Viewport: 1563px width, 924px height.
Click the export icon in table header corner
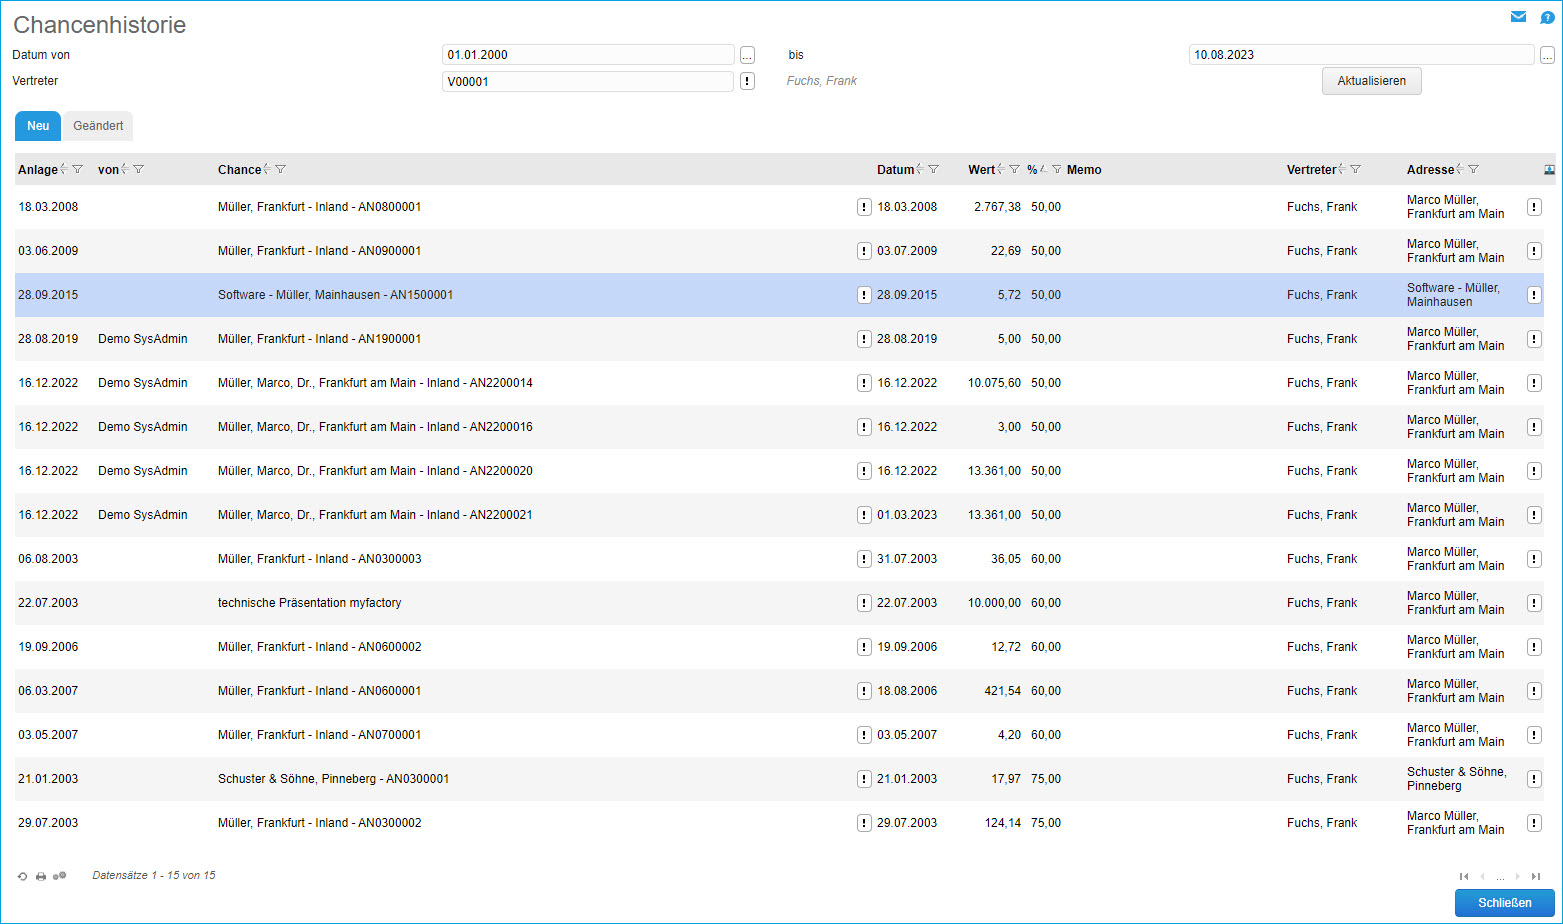click(x=1549, y=169)
